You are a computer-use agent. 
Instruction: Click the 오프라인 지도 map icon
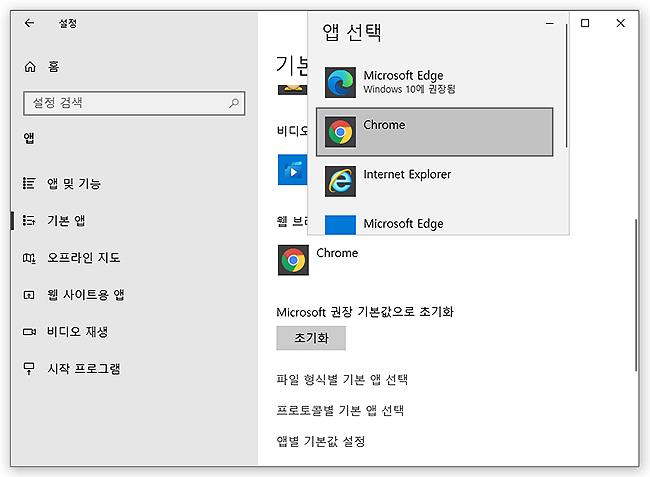(x=29, y=258)
